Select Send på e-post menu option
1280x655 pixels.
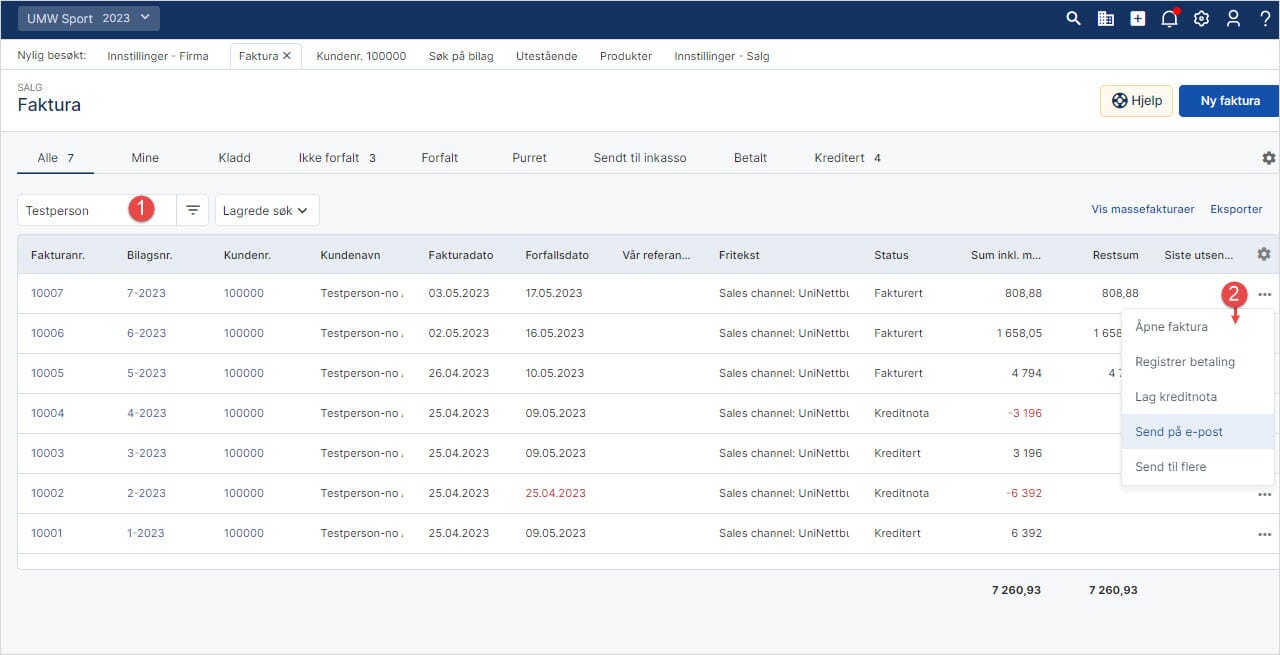pos(1179,432)
